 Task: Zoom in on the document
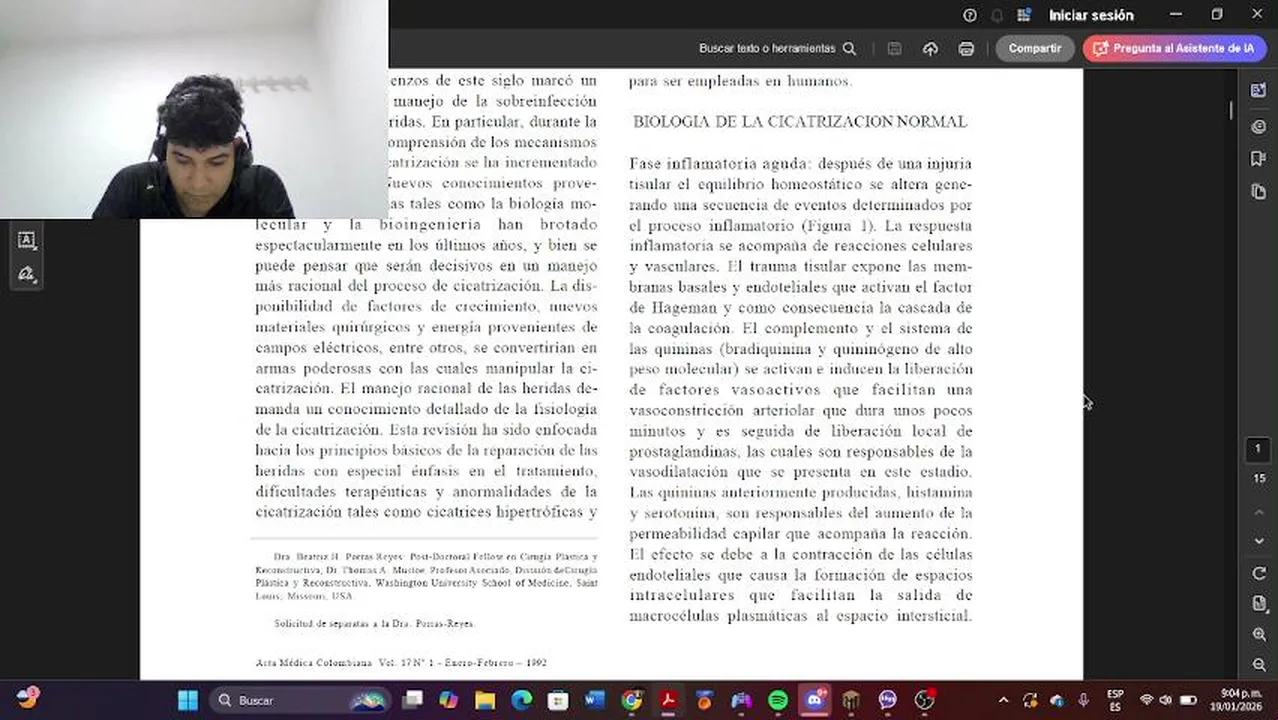1259,634
